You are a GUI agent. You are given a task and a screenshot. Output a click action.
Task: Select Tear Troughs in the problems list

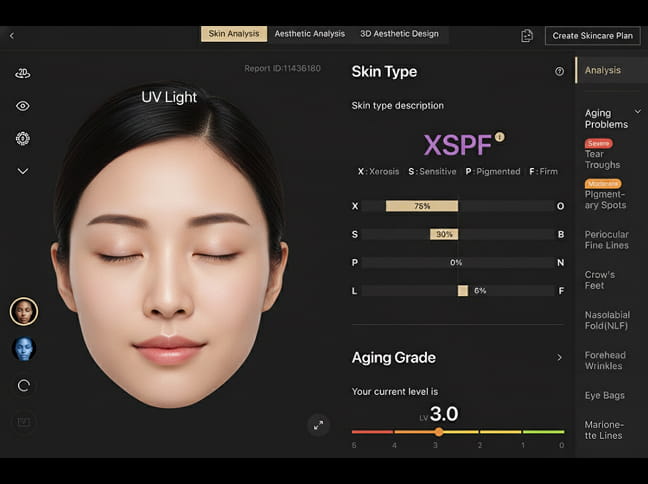(602, 159)
